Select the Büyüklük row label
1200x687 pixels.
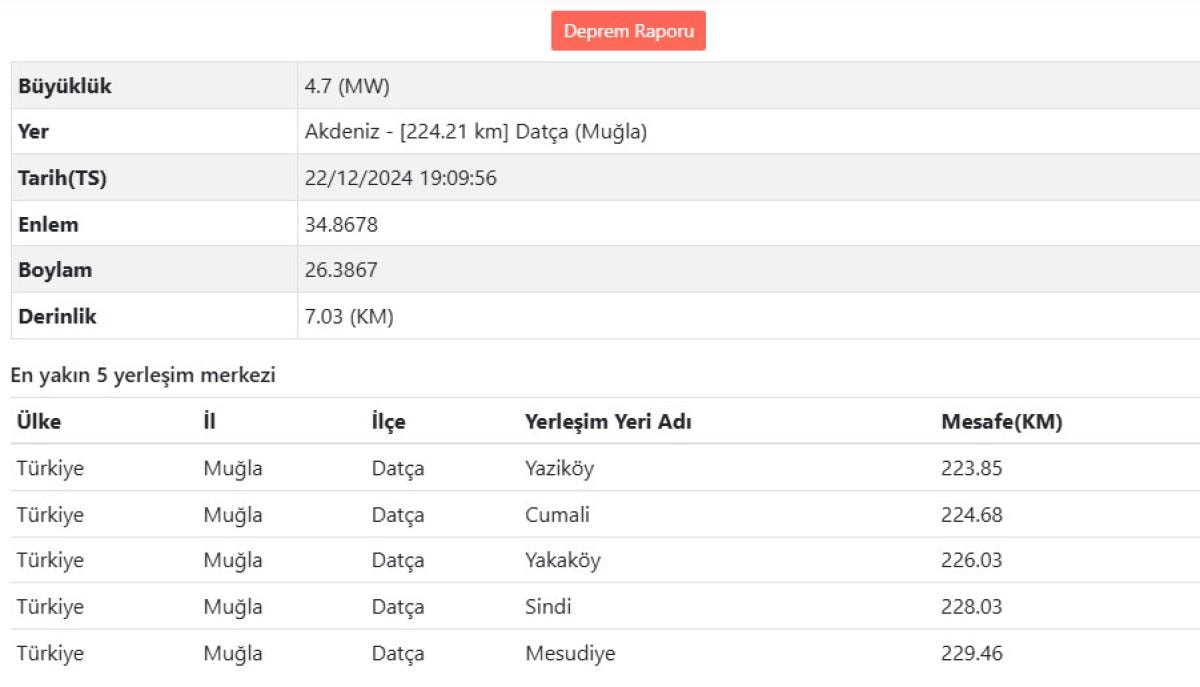tap(65, 86)
